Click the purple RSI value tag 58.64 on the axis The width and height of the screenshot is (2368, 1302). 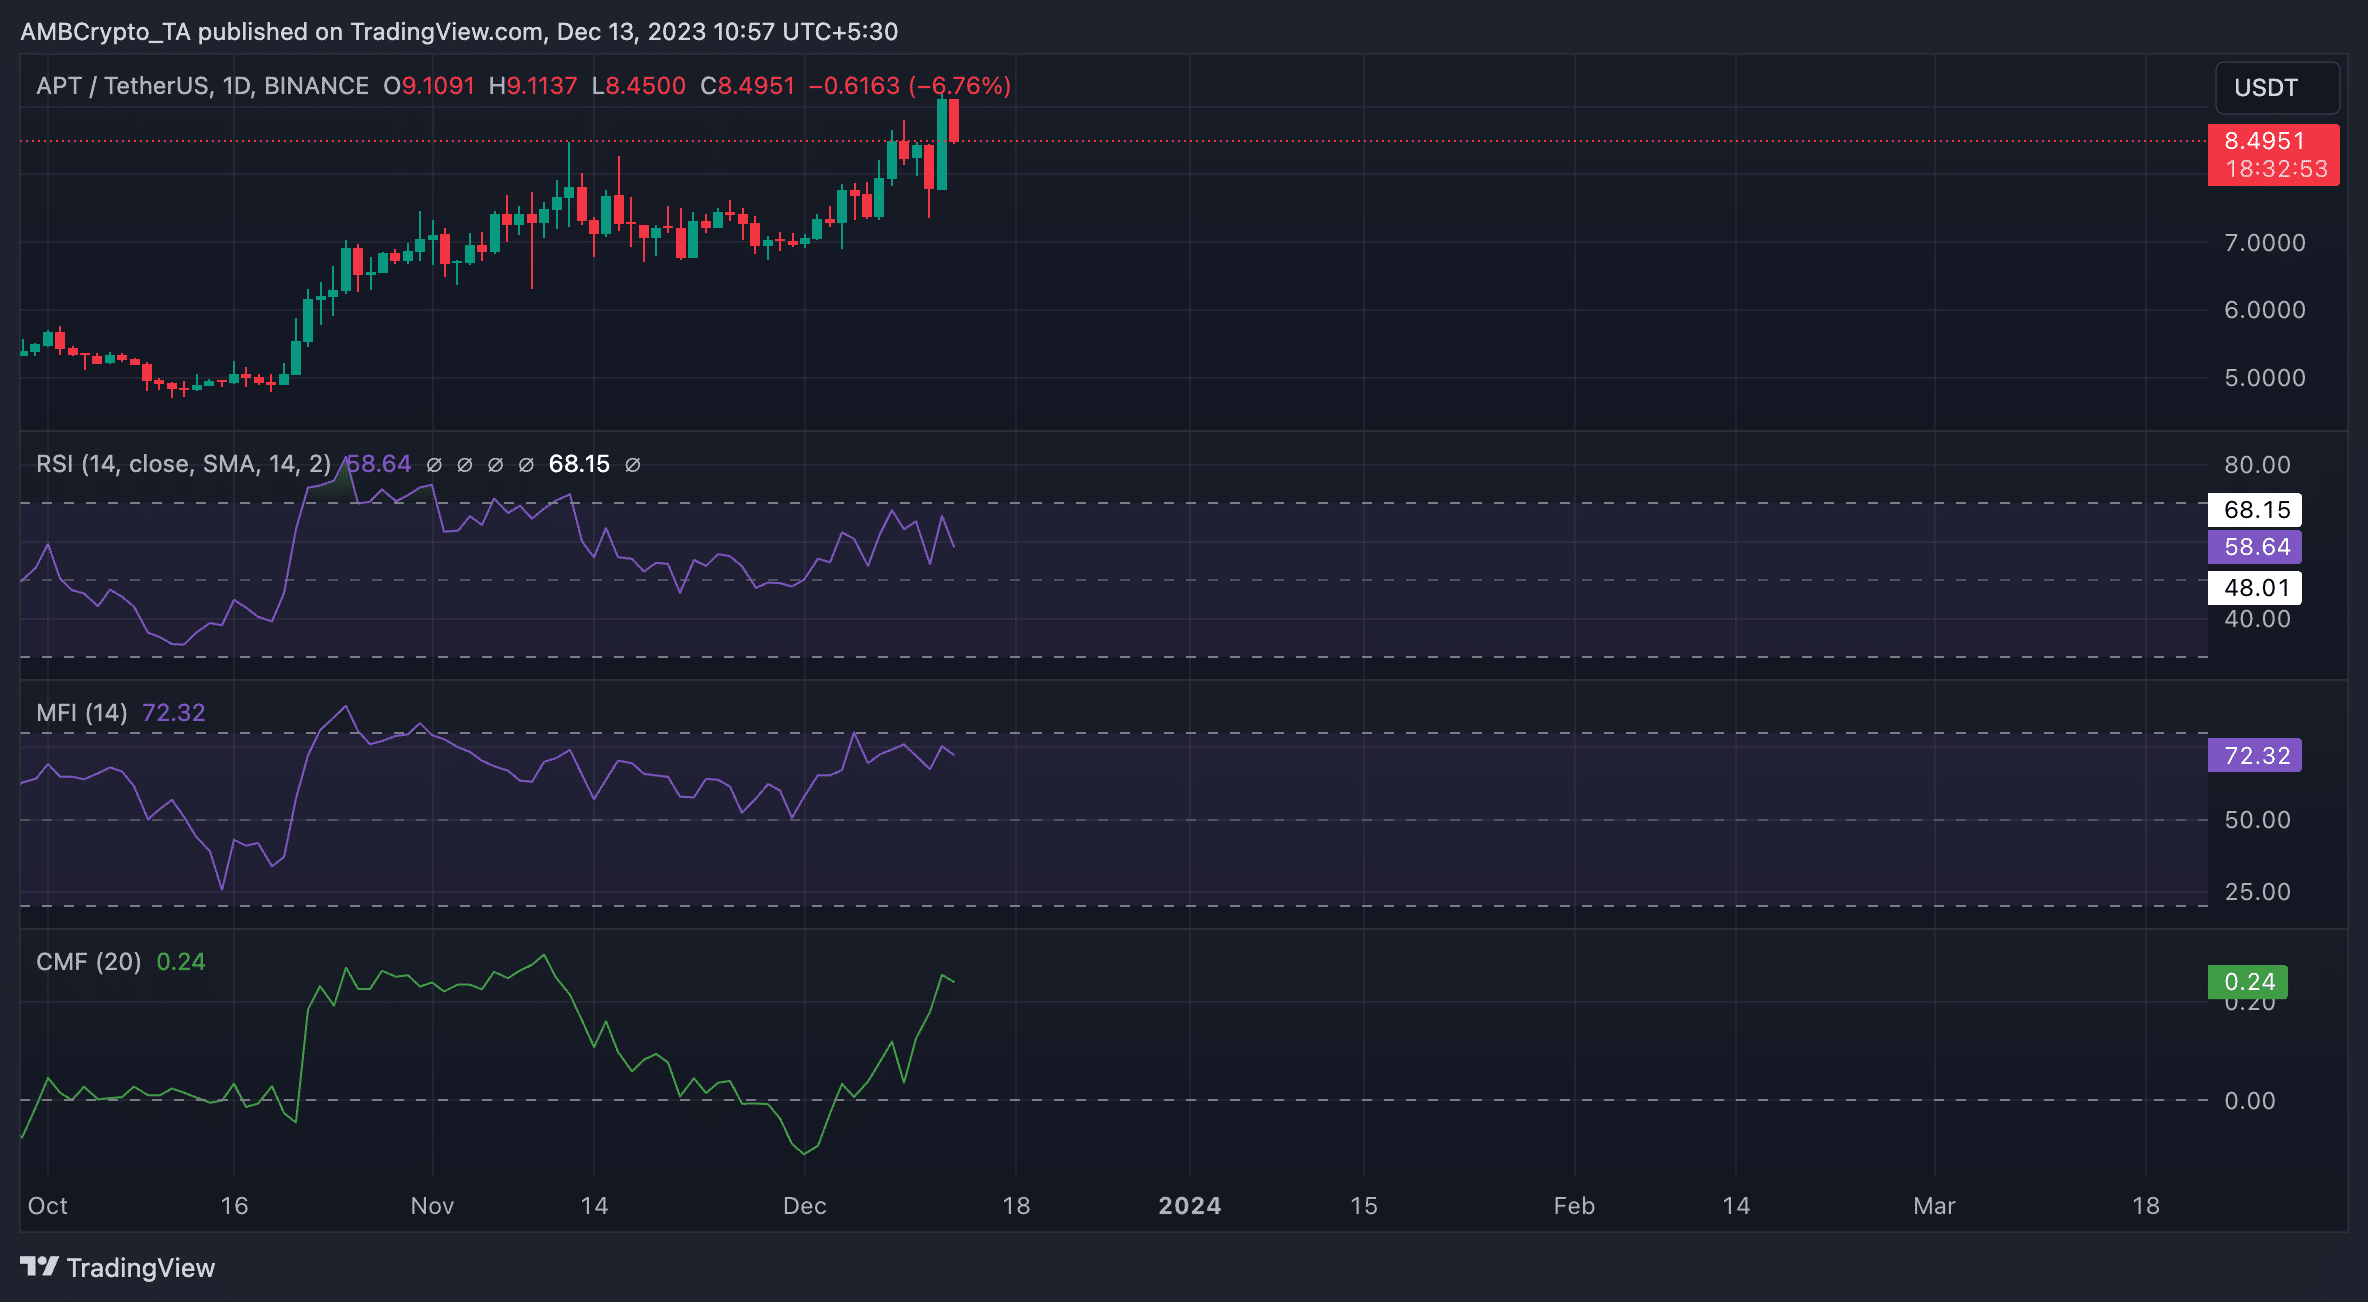coord(2254,547)
